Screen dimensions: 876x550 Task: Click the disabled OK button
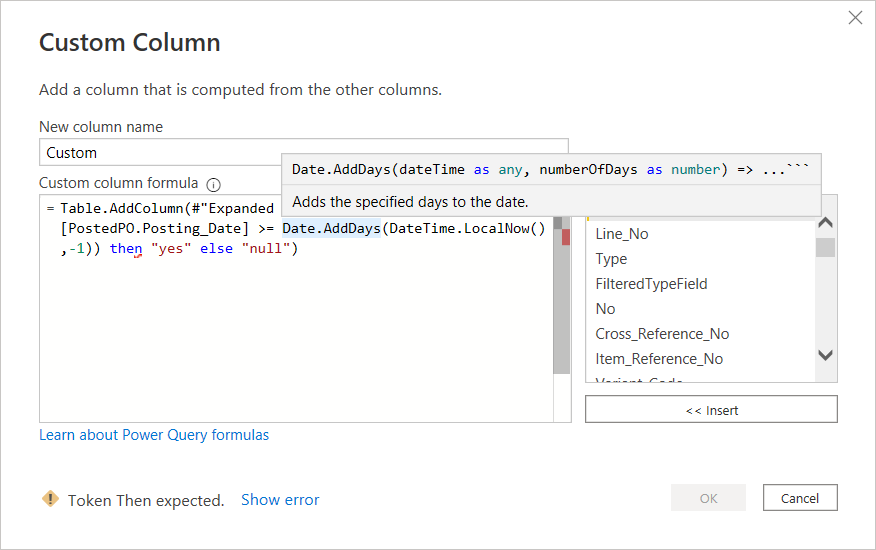[708, 497]
